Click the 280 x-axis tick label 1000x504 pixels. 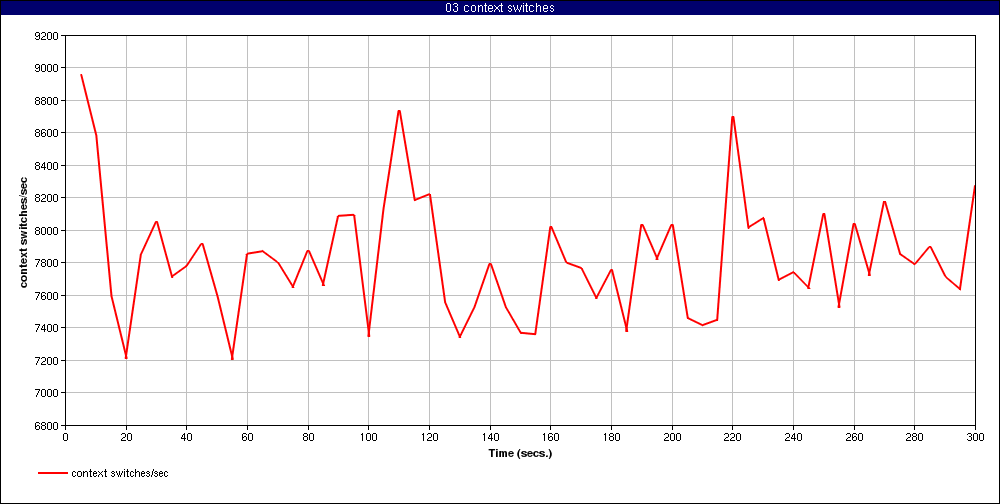click(915, 438)
